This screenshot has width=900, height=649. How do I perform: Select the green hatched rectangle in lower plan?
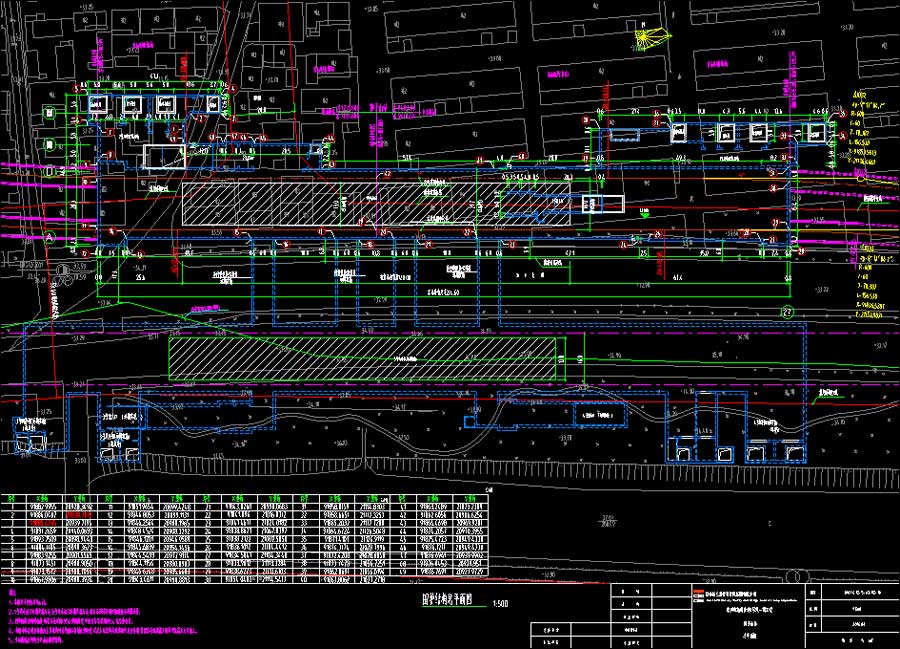(362, 357)
